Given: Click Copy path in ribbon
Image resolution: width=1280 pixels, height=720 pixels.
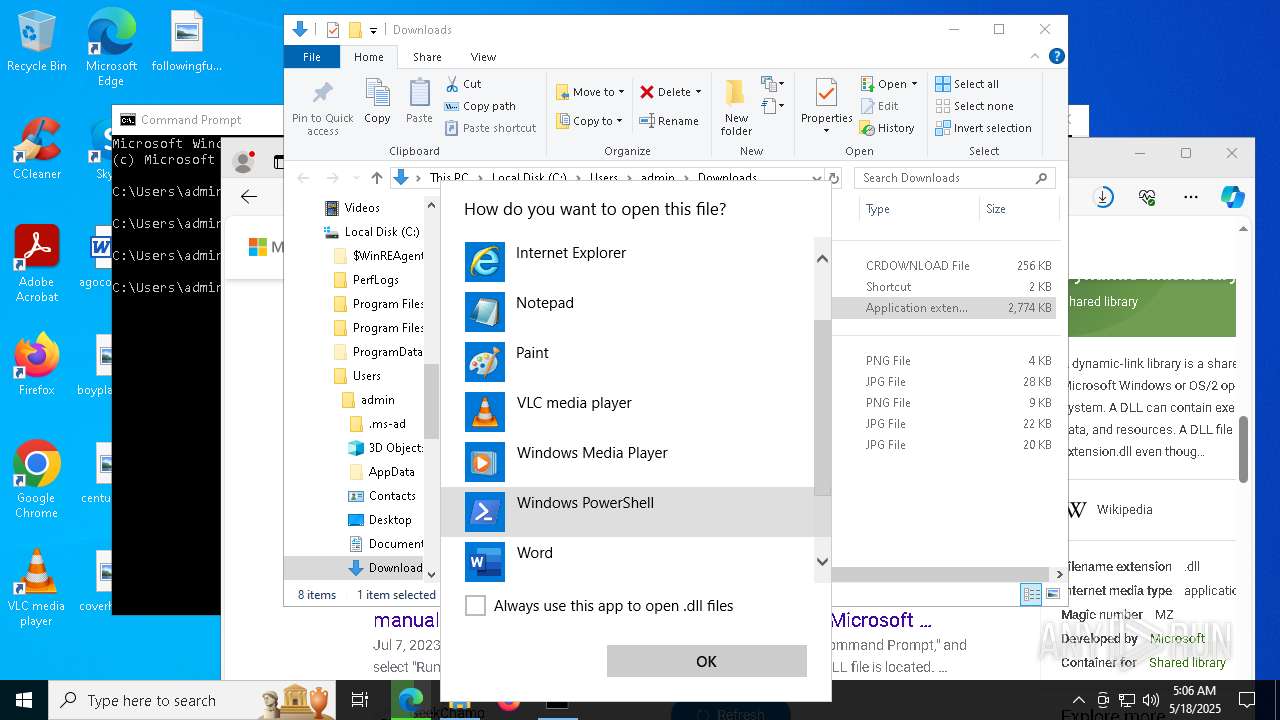Looking at the screenshot, I should pos(480,106).
